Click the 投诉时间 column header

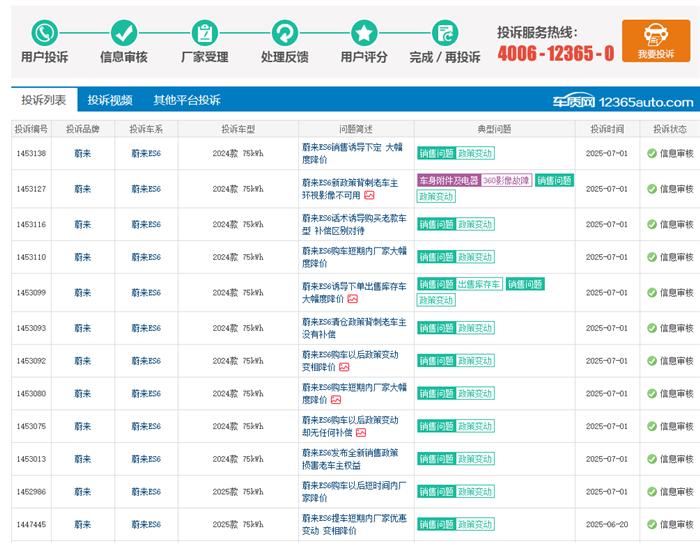[607, 129]
